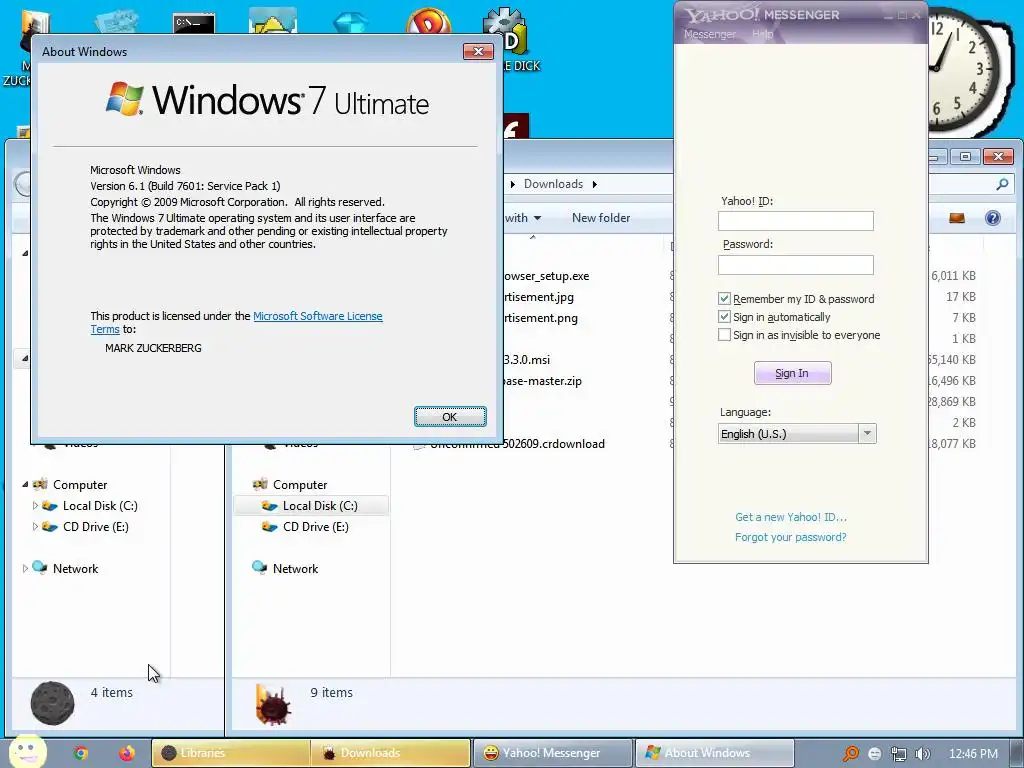Open the Help menu in Yahoo Messenger
This screenshot has width=1024, height=768.
point(762,34)
